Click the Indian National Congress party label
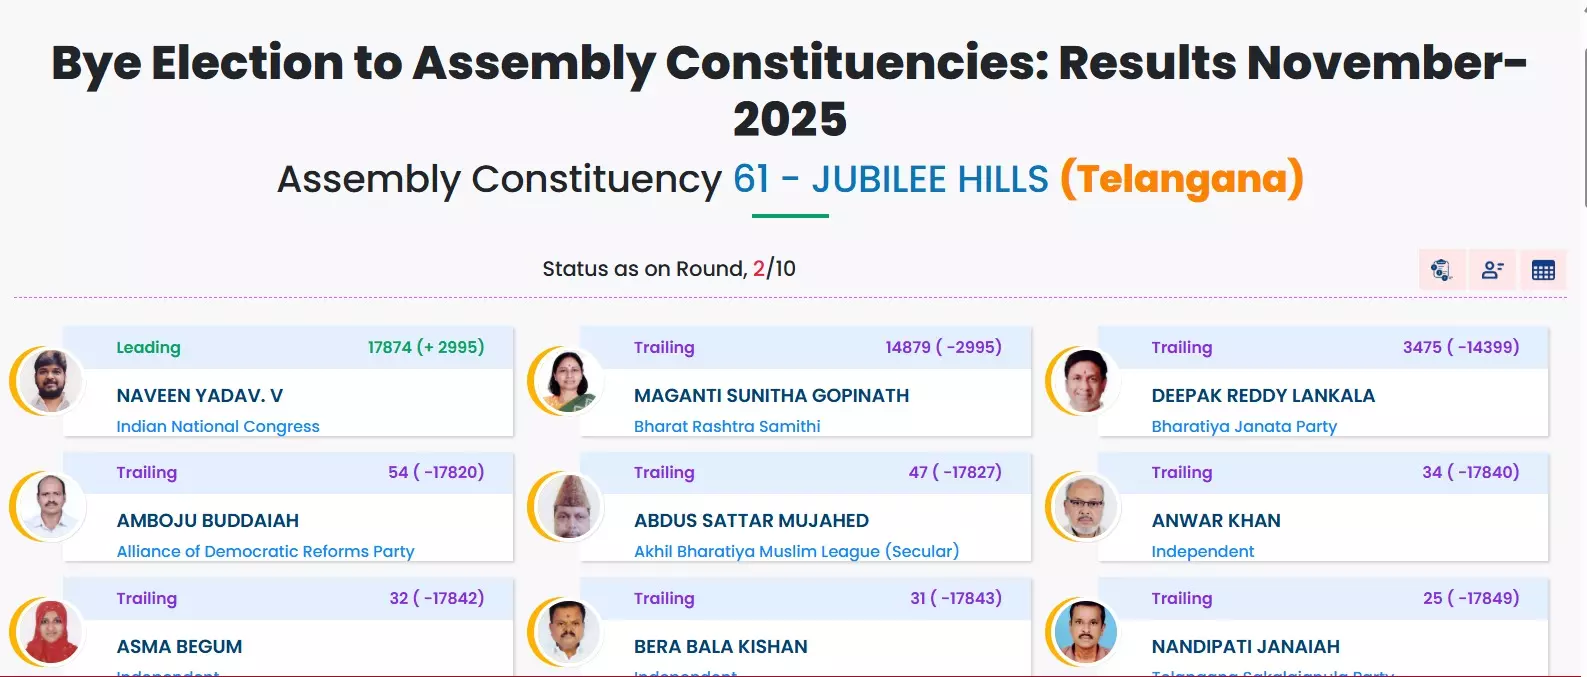Viewport: 1587px width, 677px height. [218, 426]
